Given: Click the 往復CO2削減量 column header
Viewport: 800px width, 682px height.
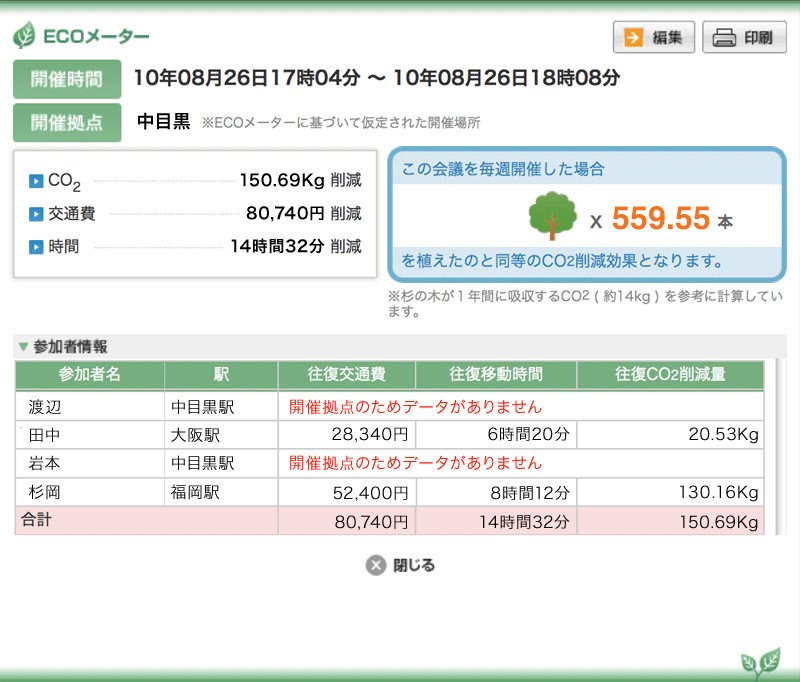Looking at the screenshot, I should (670, 375).
